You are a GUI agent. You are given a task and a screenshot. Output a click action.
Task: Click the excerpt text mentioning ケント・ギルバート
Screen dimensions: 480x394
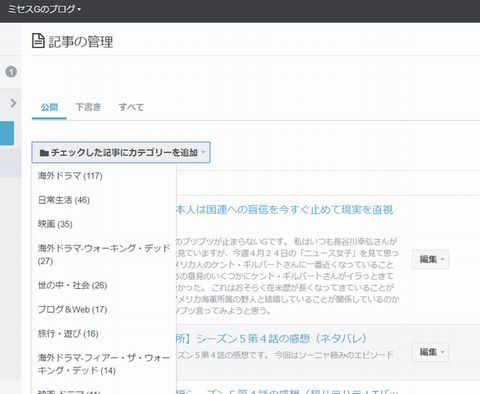click(x=287, y=276)
